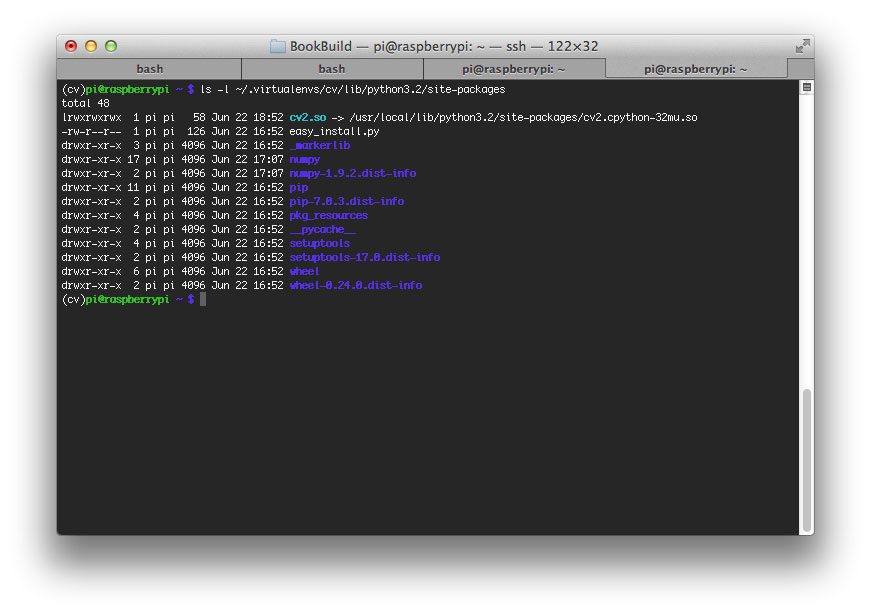
Task: Click the terminal cursor at the last prompt
Action: pos(203,299)
